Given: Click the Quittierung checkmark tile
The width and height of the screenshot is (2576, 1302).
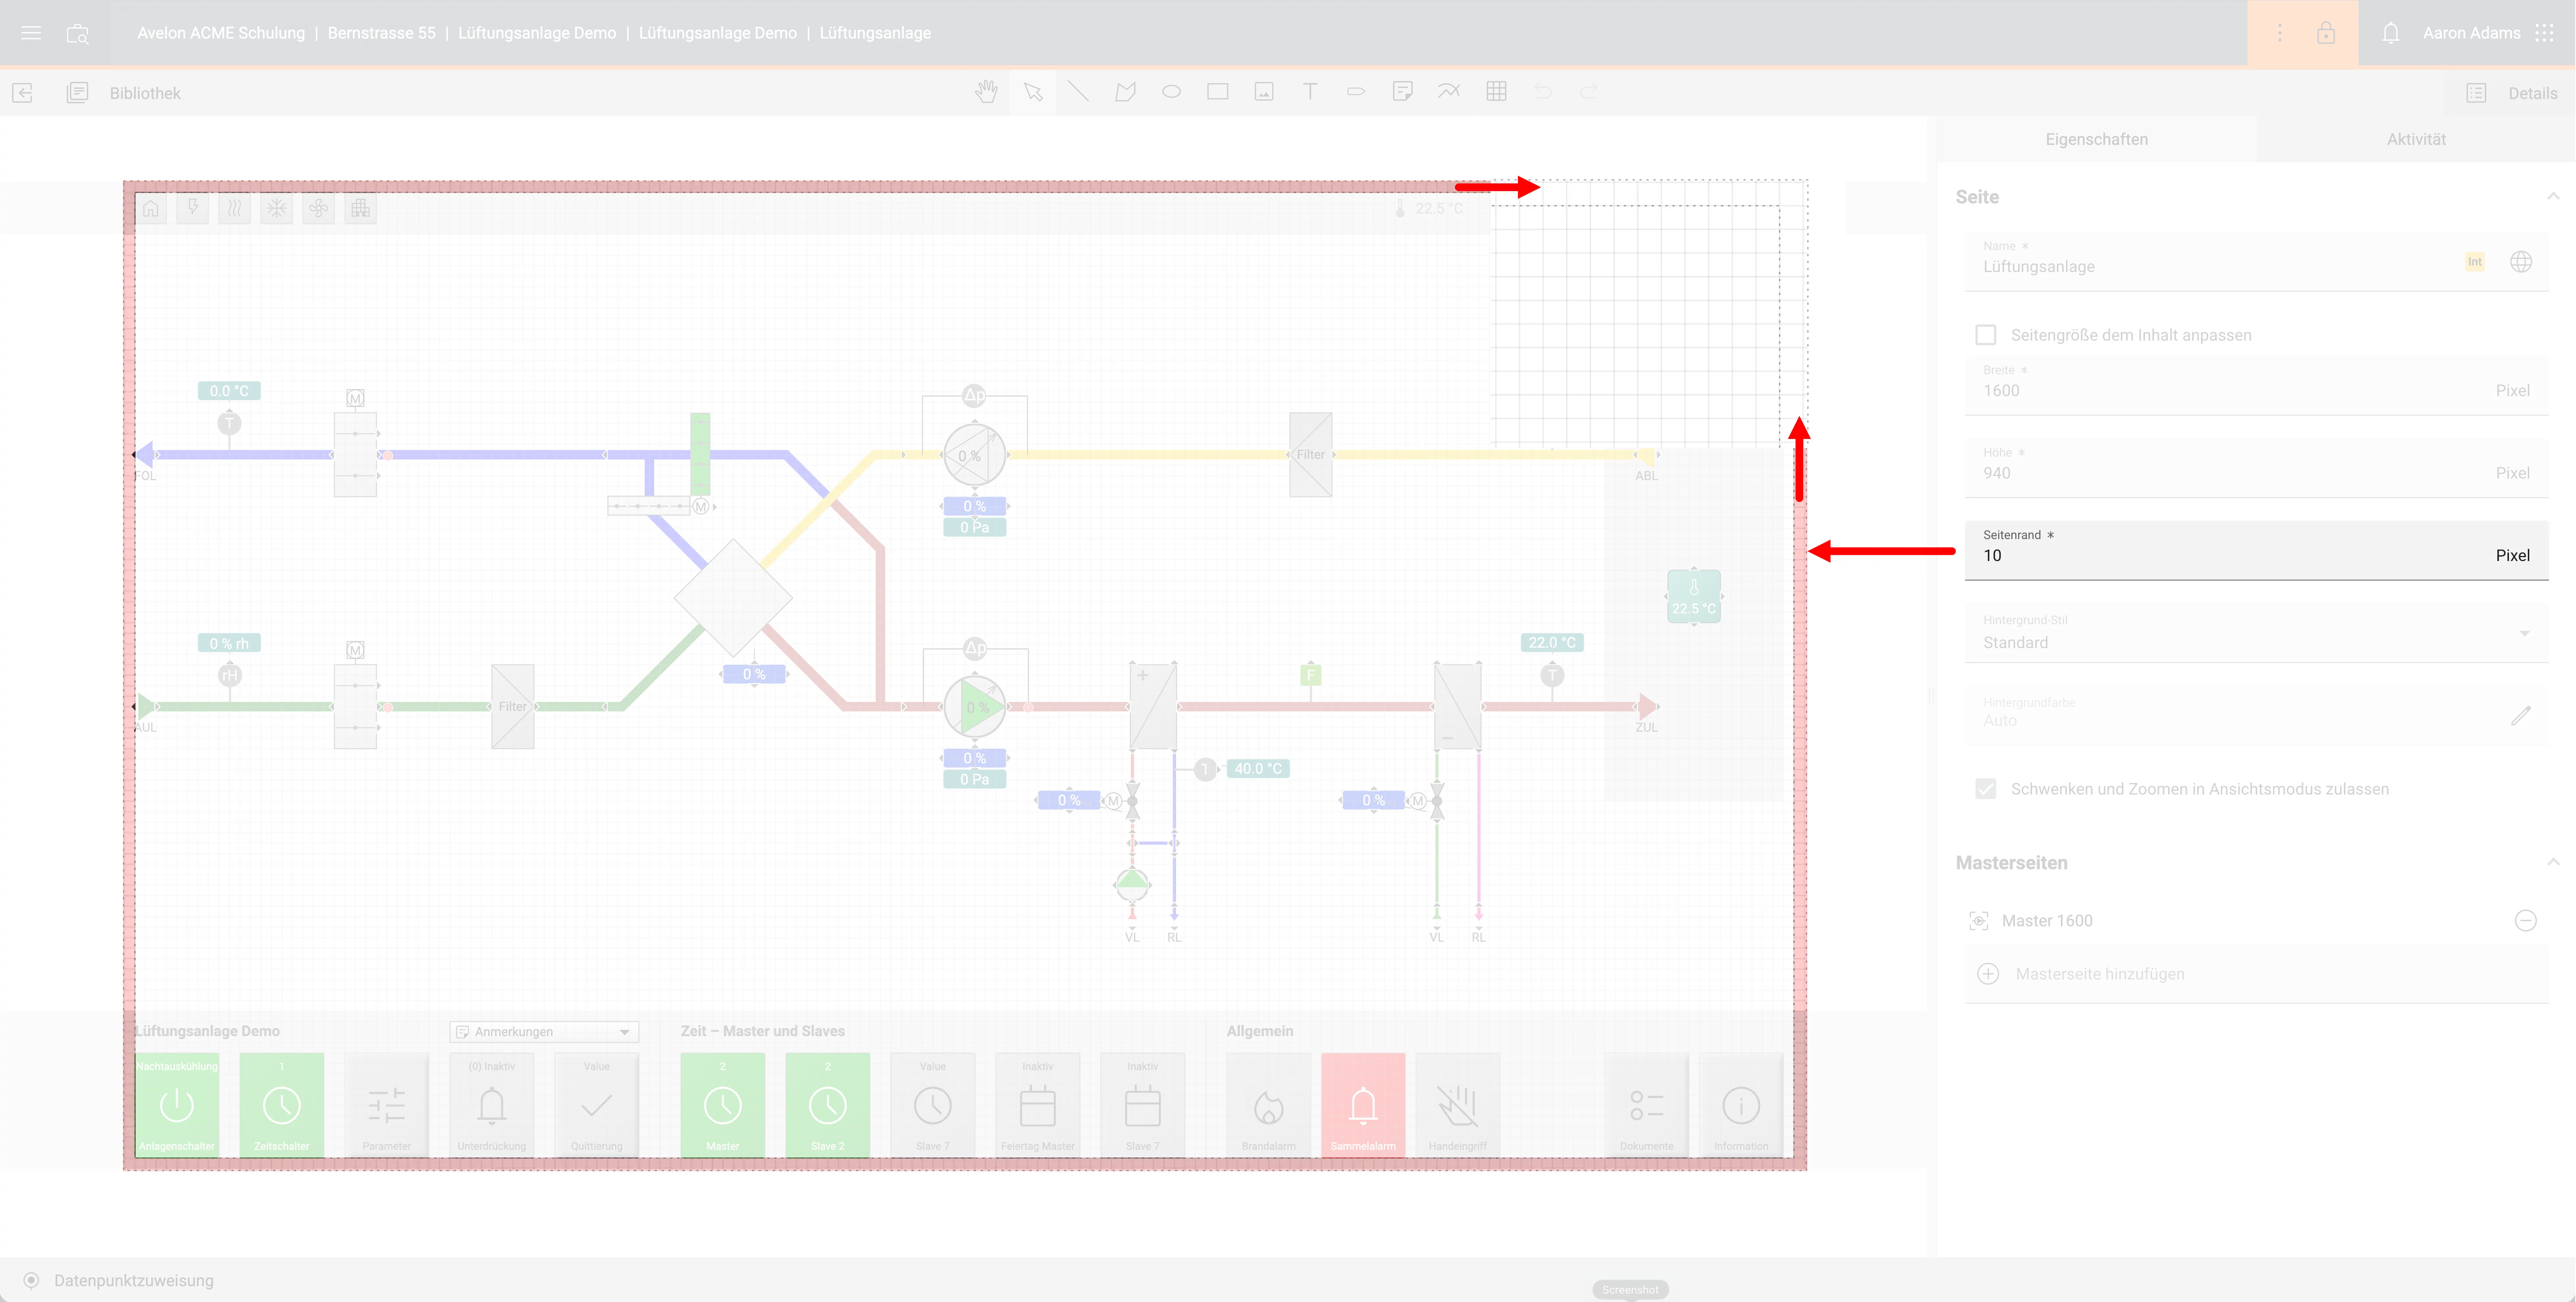Looking at the screenshot, I should (597, 1105).
